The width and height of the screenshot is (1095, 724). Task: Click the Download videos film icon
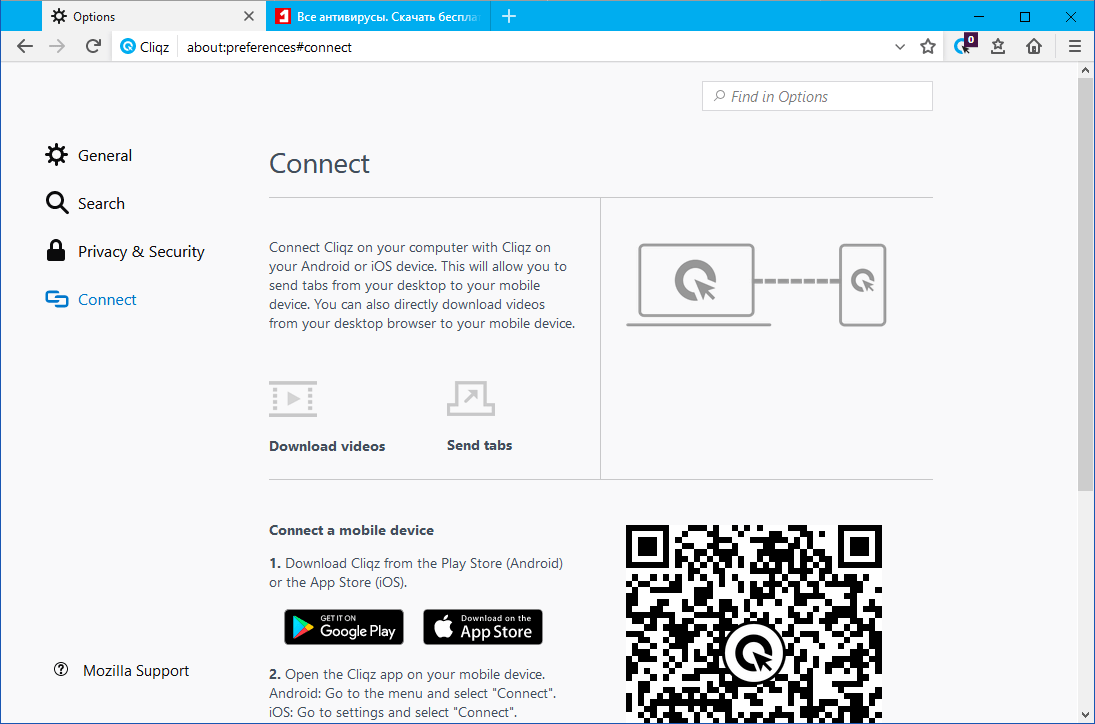(293, 399)
